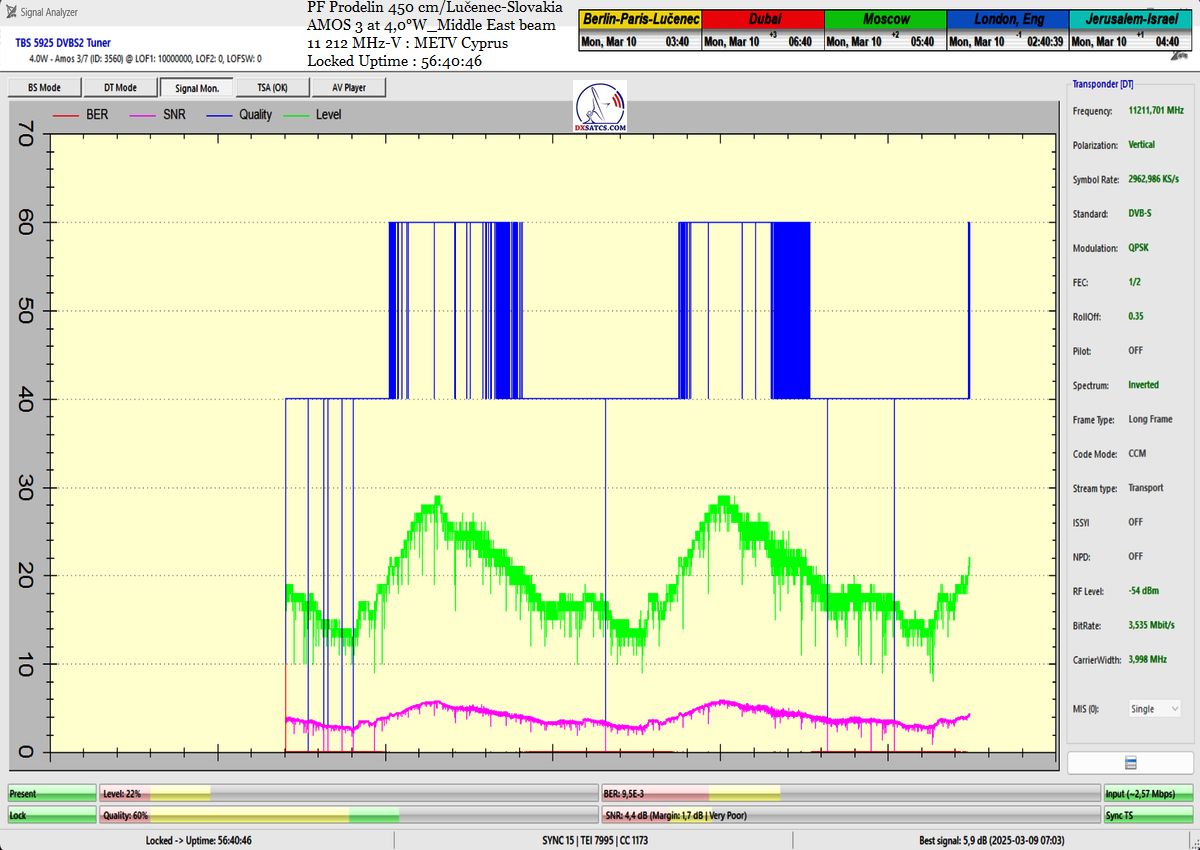
Task: Open the DT Mode tab
Action: [120, 88]
